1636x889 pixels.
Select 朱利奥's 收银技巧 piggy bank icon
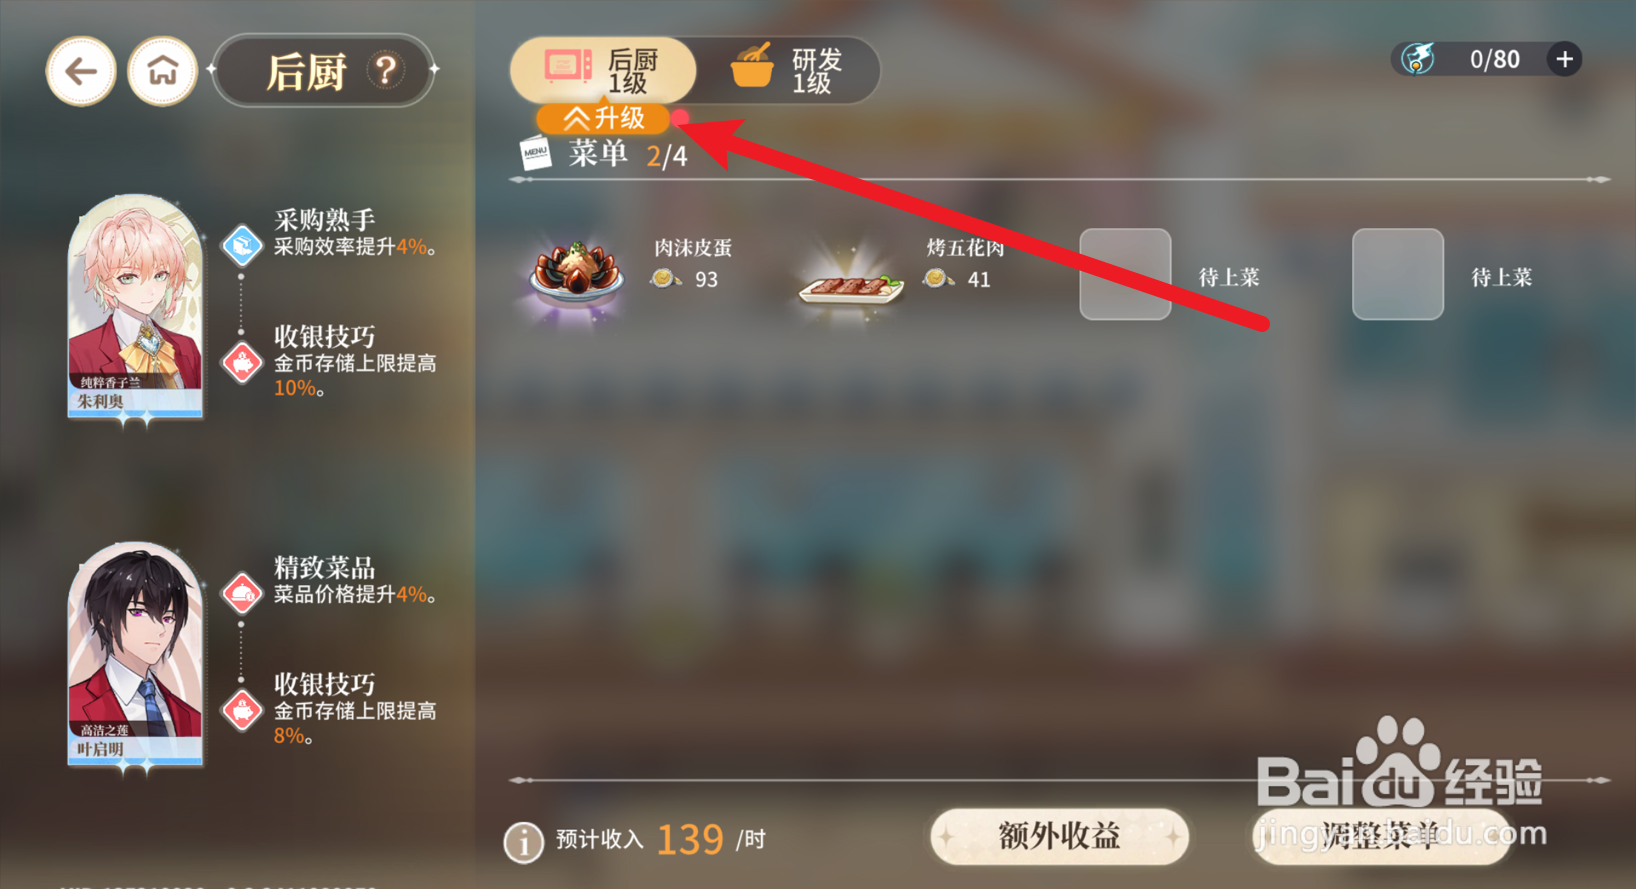pos(242,363)
